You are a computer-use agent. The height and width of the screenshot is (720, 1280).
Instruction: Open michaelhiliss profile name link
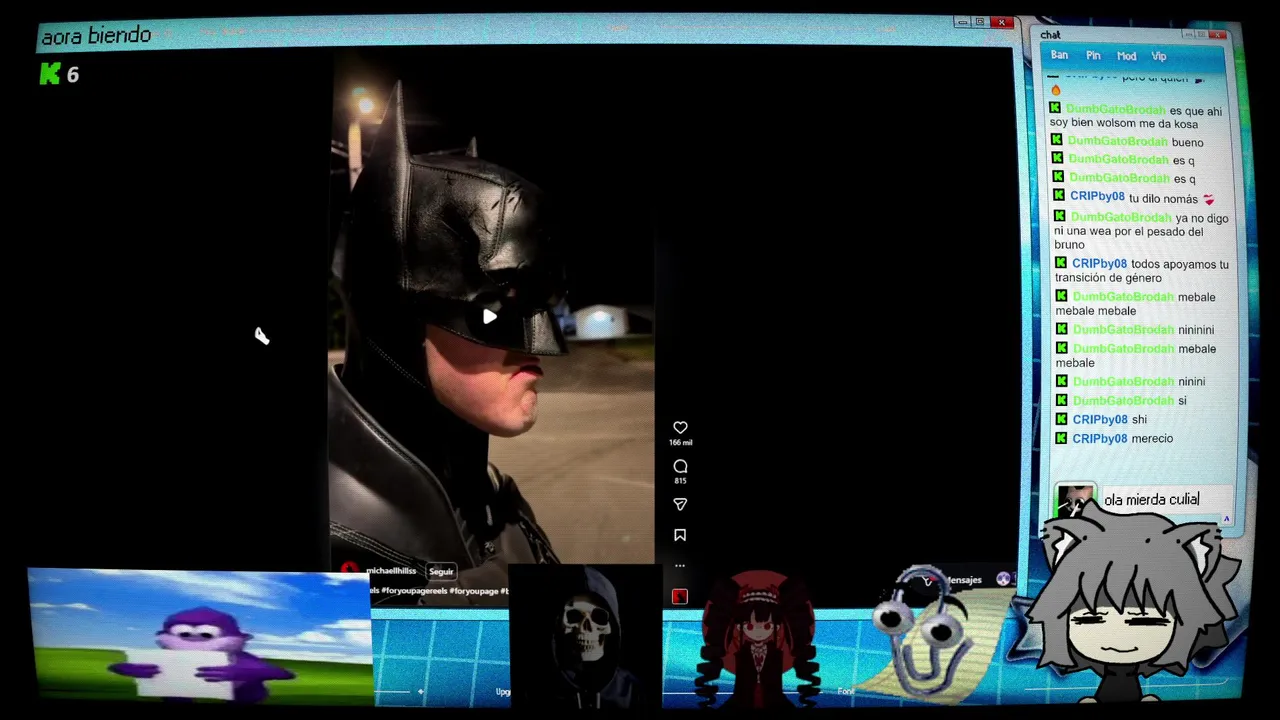point(390,571)
